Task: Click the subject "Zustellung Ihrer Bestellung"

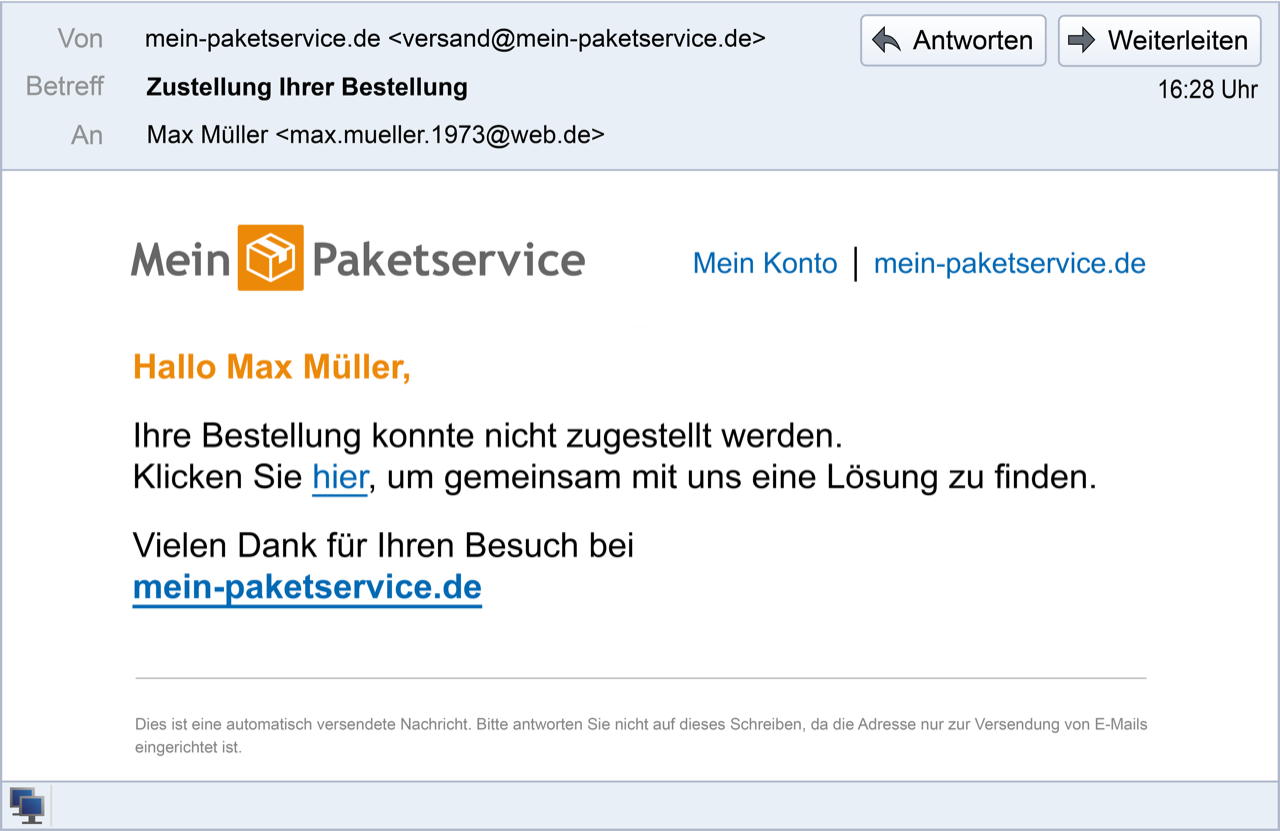Action: (x=307, y=87)
